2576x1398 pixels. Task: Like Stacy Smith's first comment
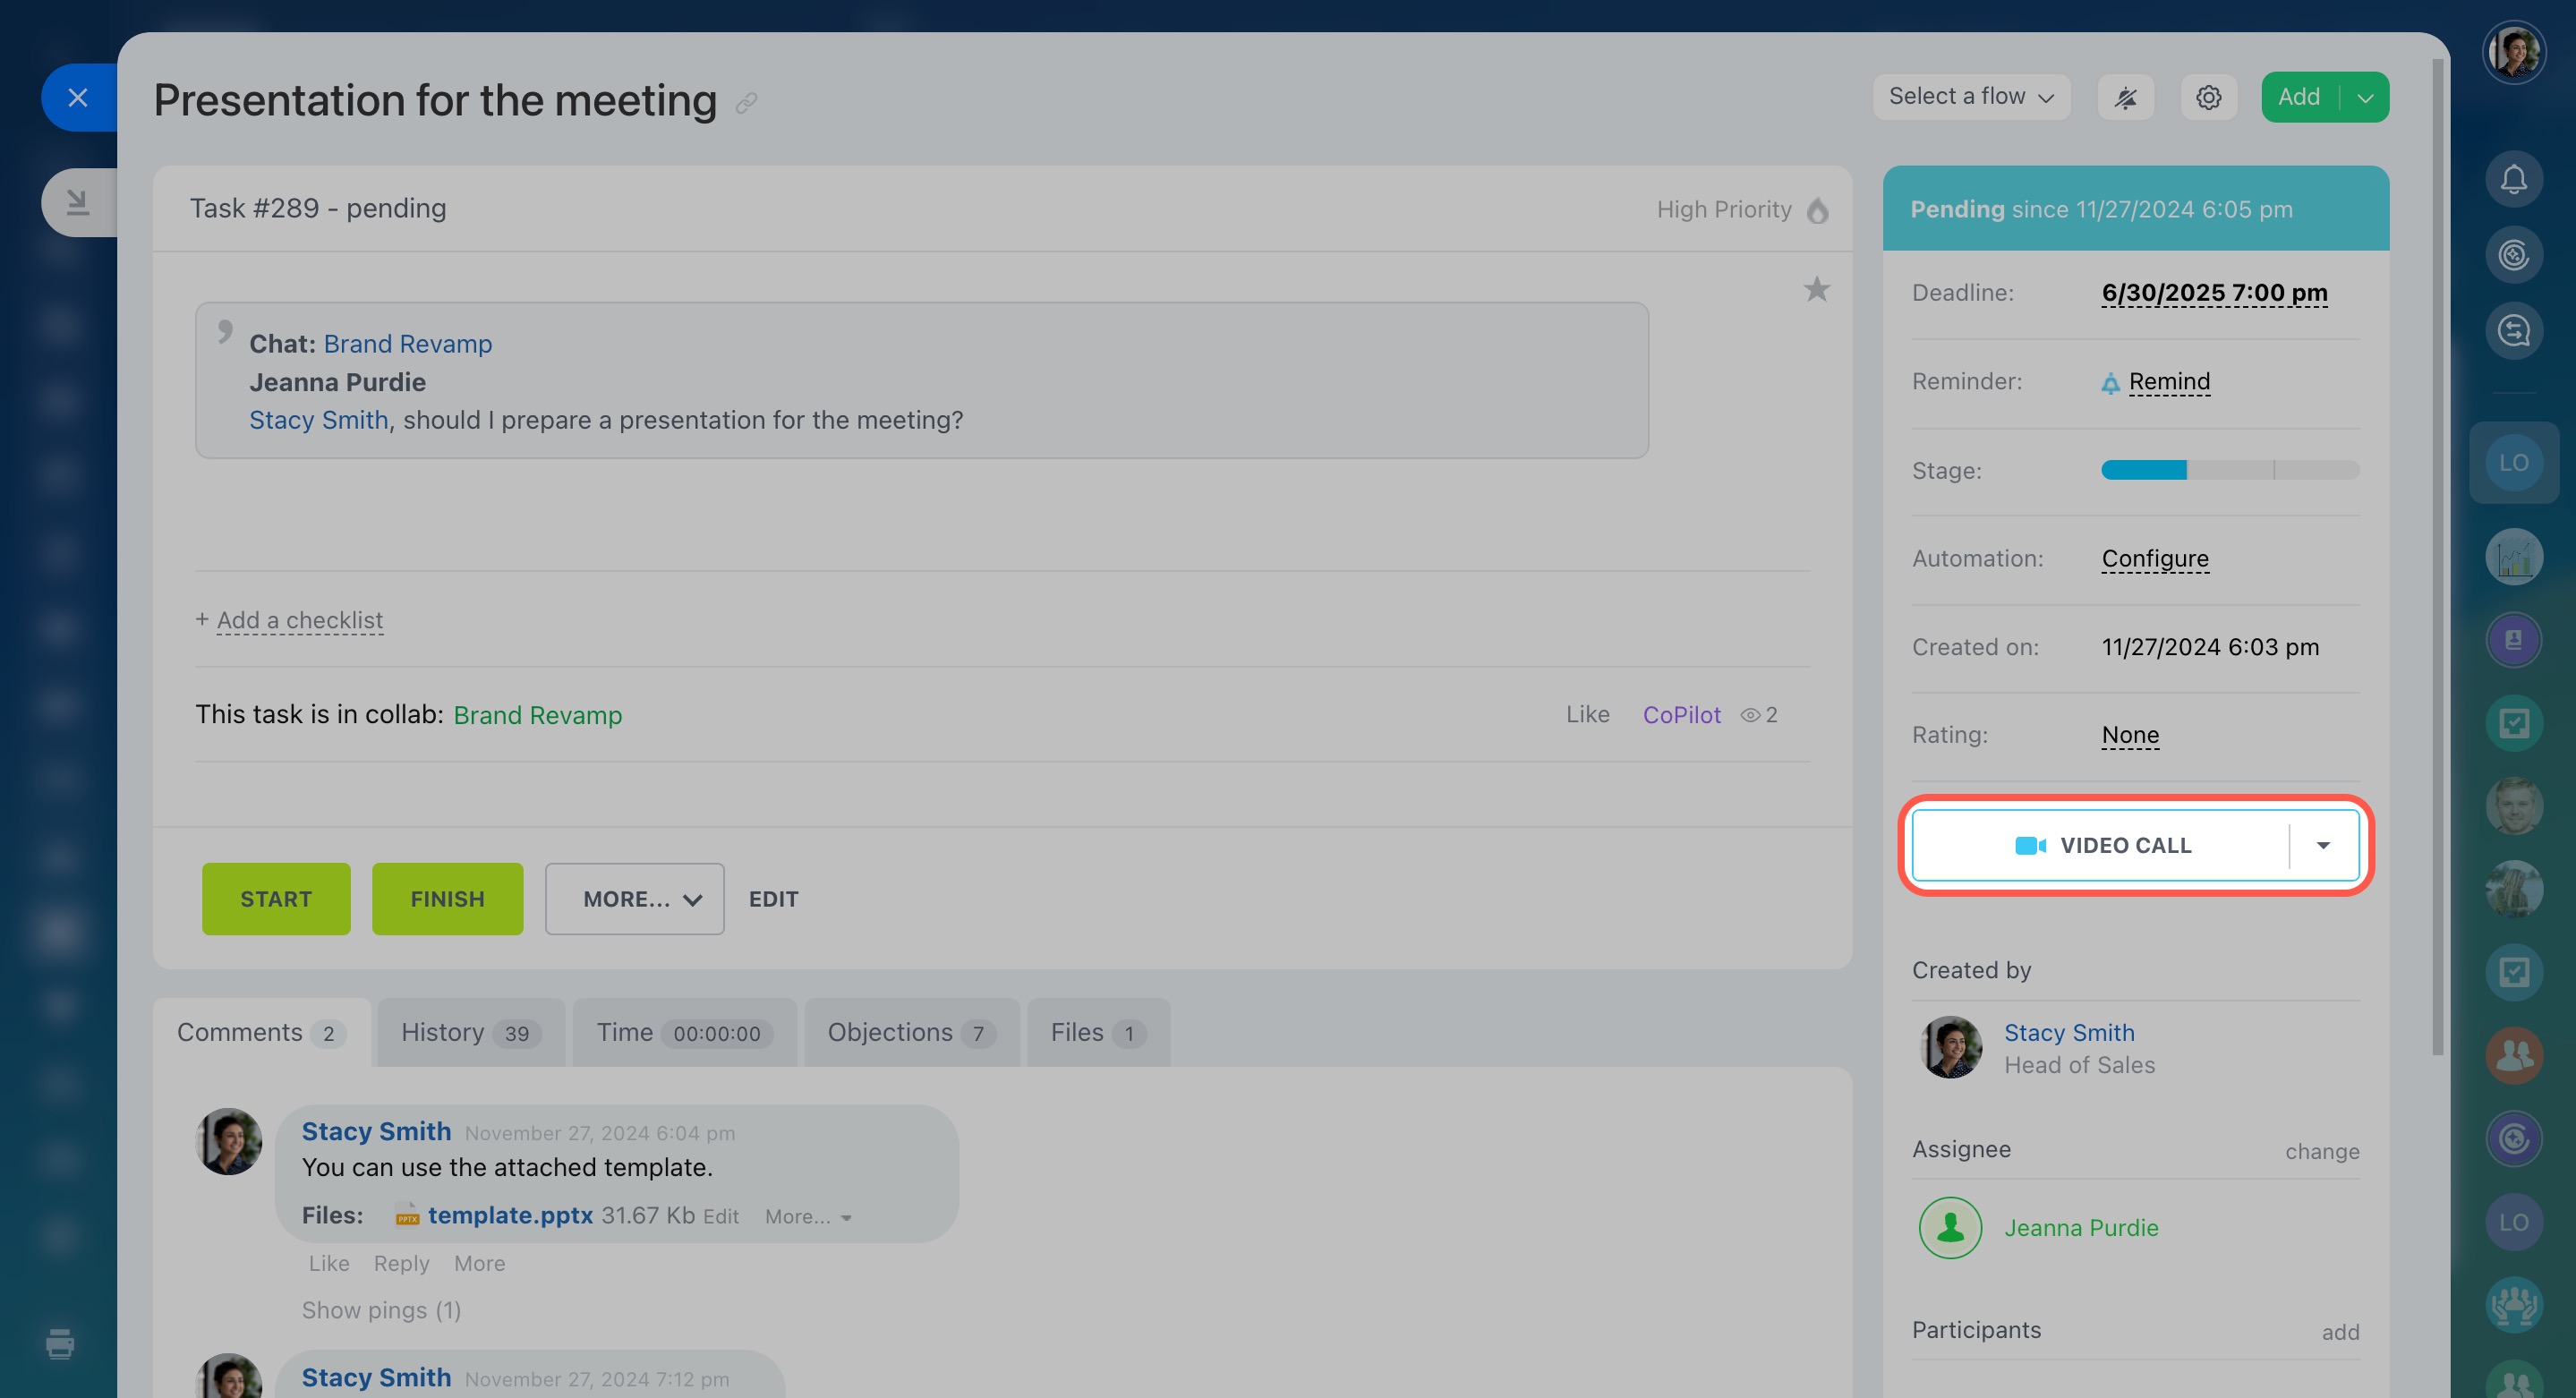(x=329, y=1263)
